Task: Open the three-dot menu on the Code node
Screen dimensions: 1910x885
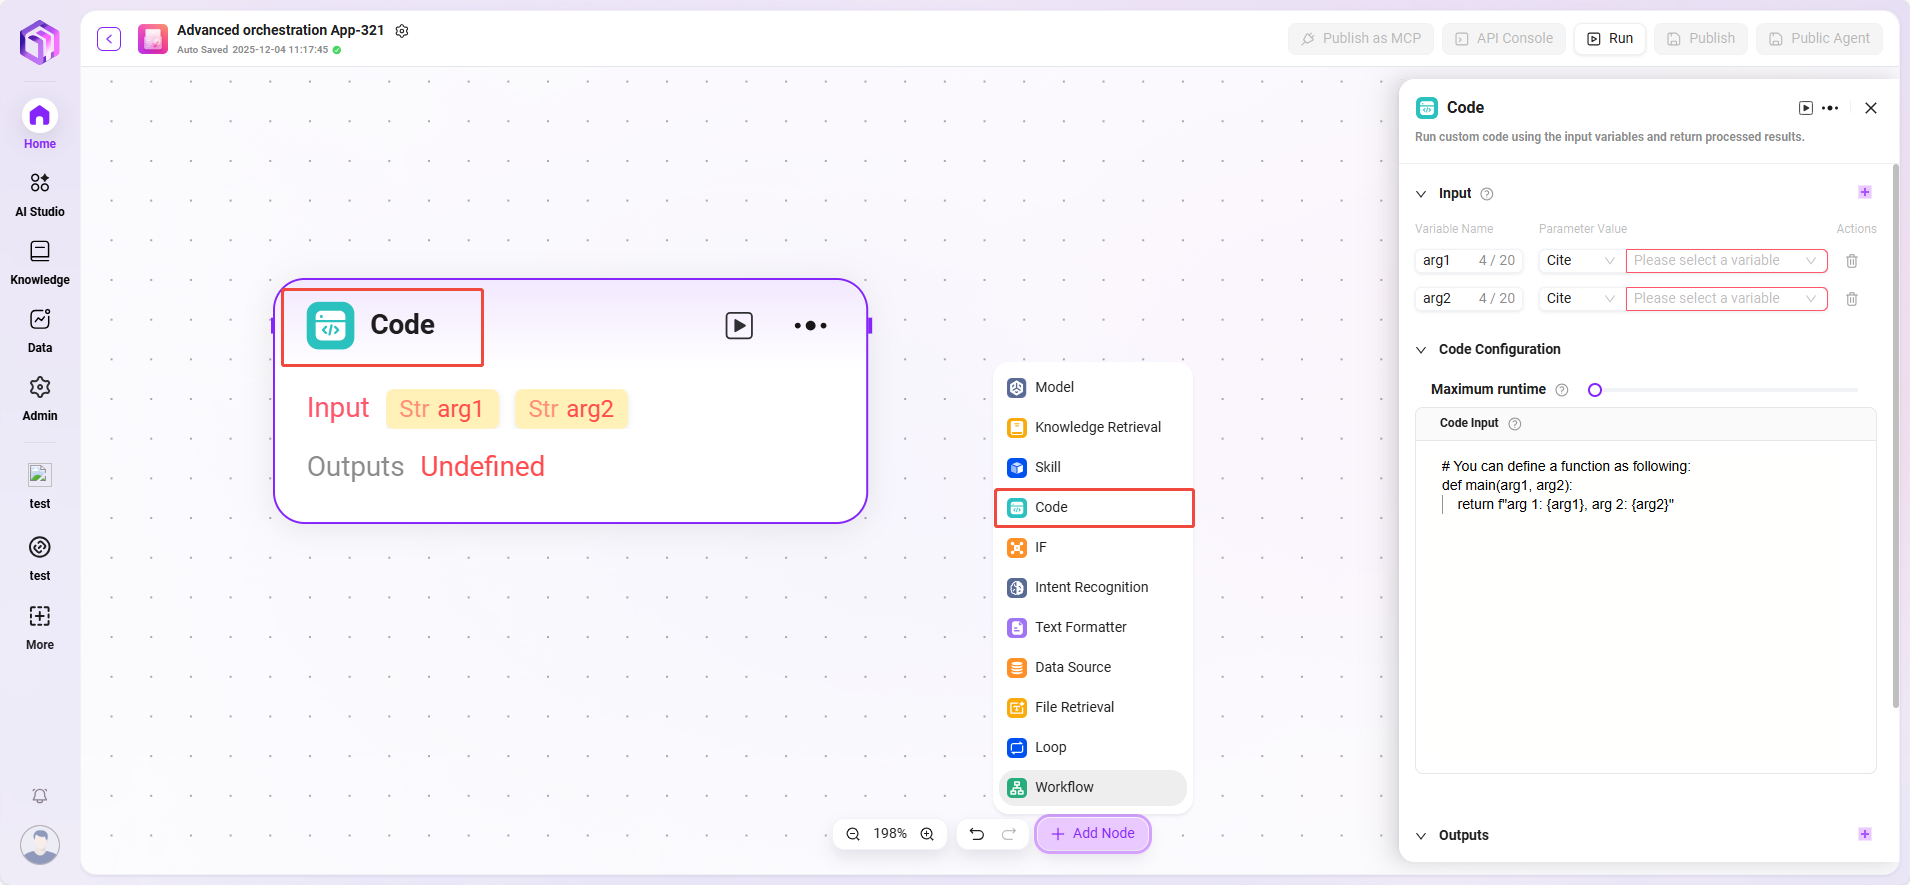Action: click(x=810, y=325)
